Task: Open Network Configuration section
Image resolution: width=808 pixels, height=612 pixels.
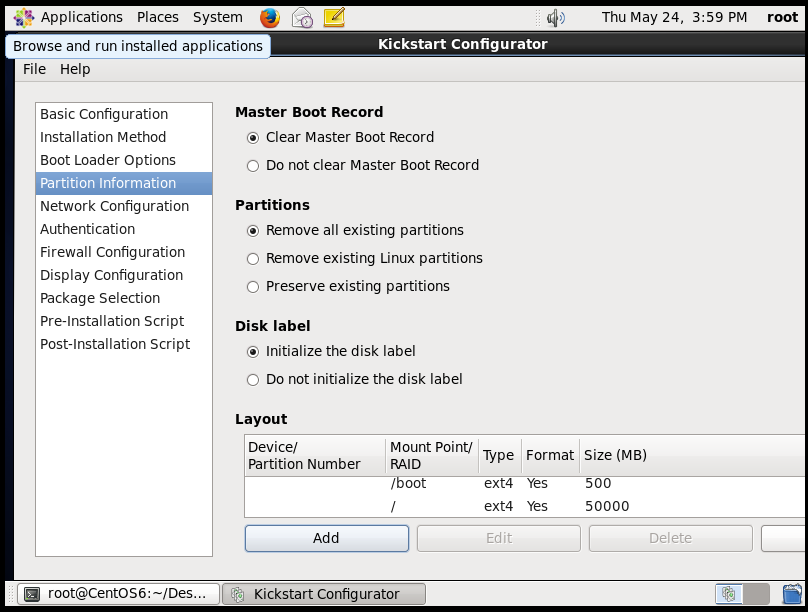Action: point(124,206)
